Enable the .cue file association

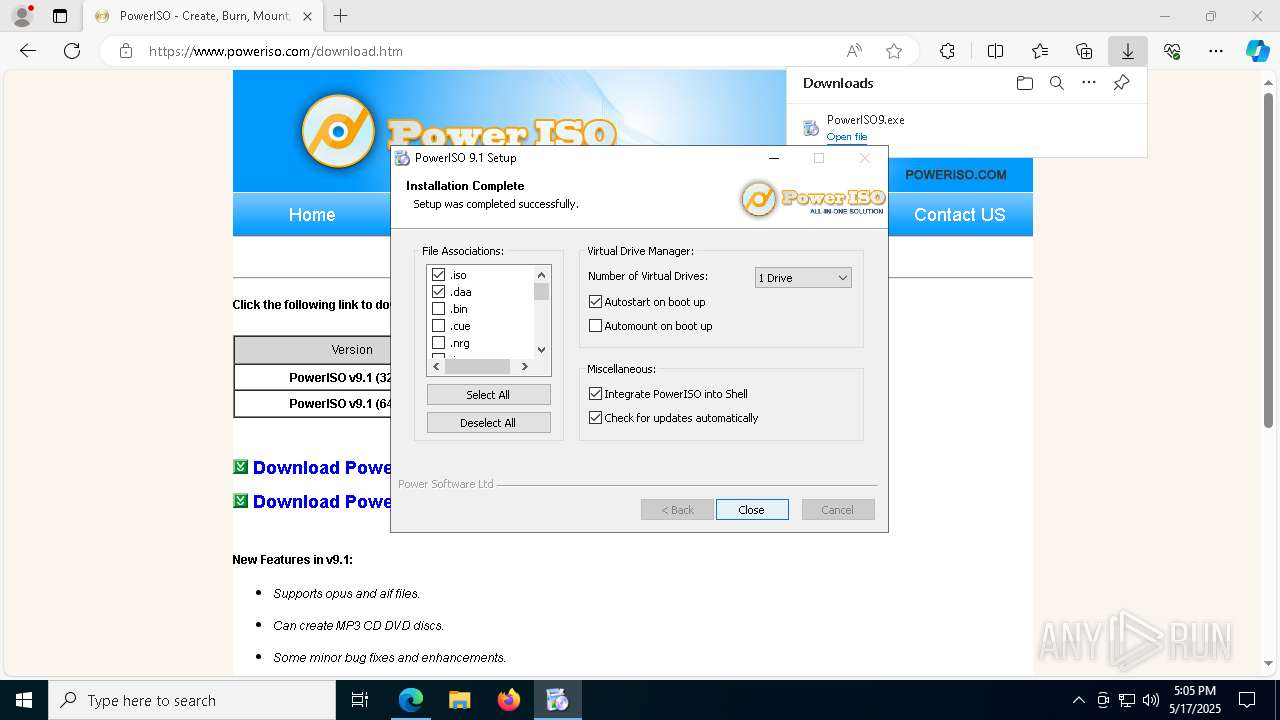point(438,326)
